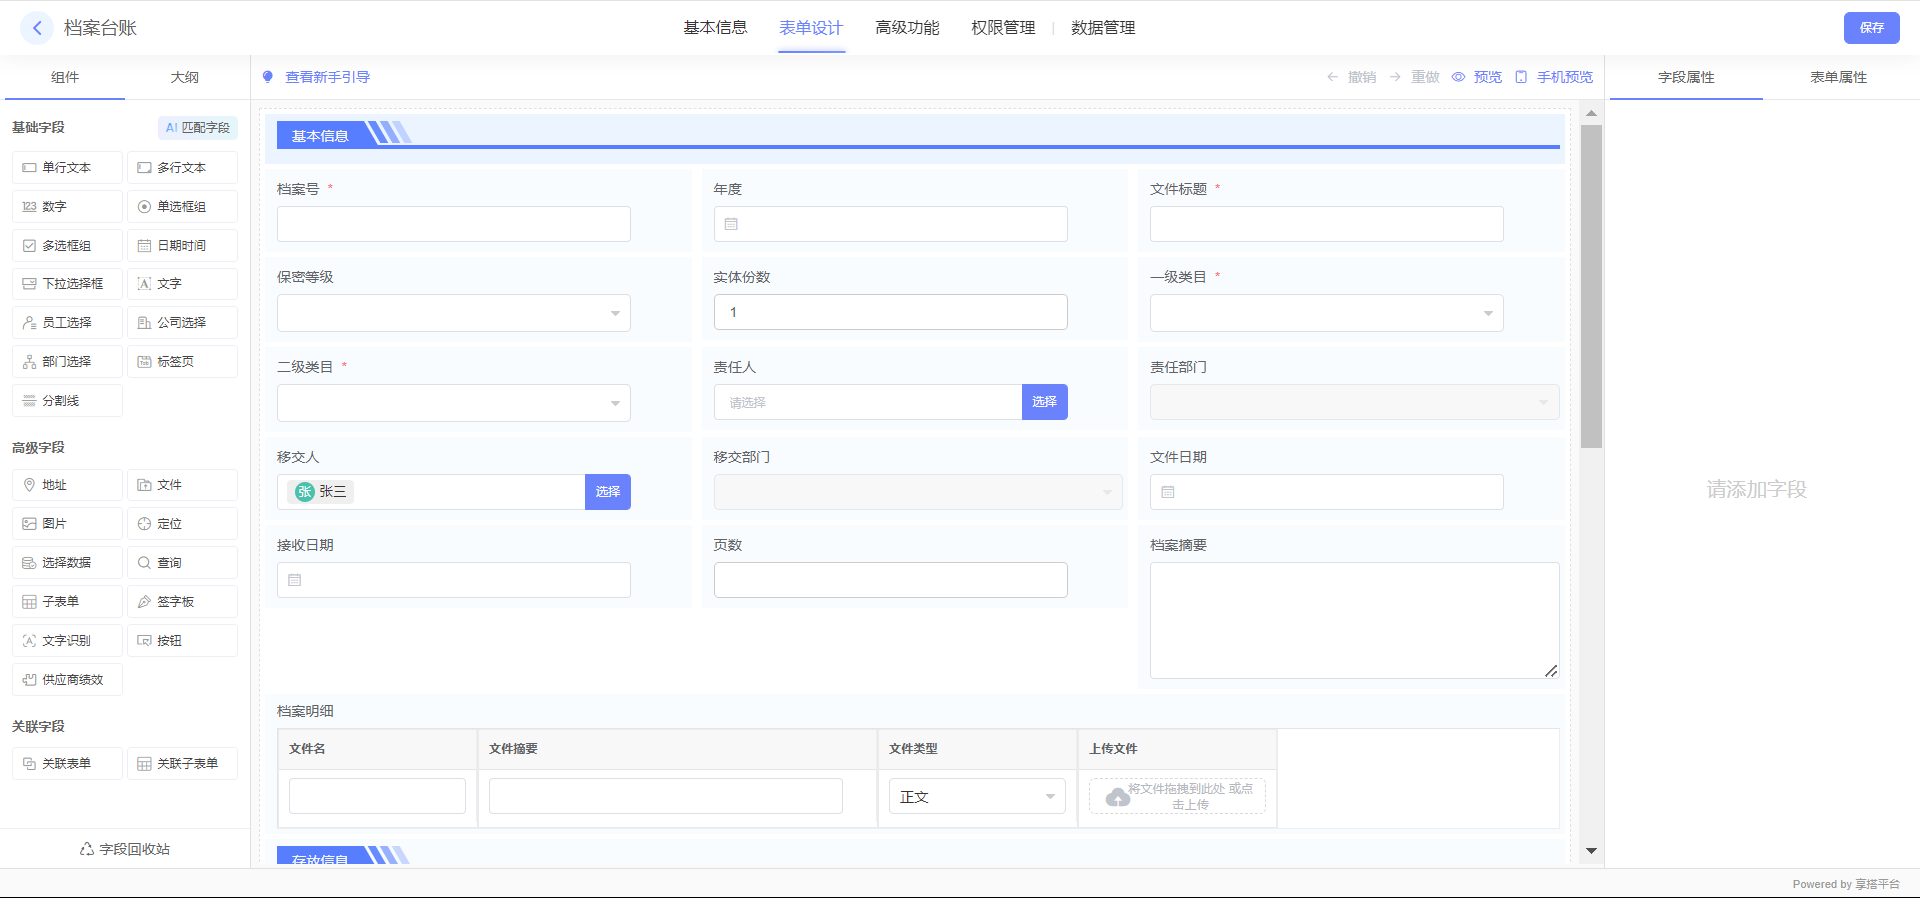Click 选择 button next to 责任人

(1044, 402)
